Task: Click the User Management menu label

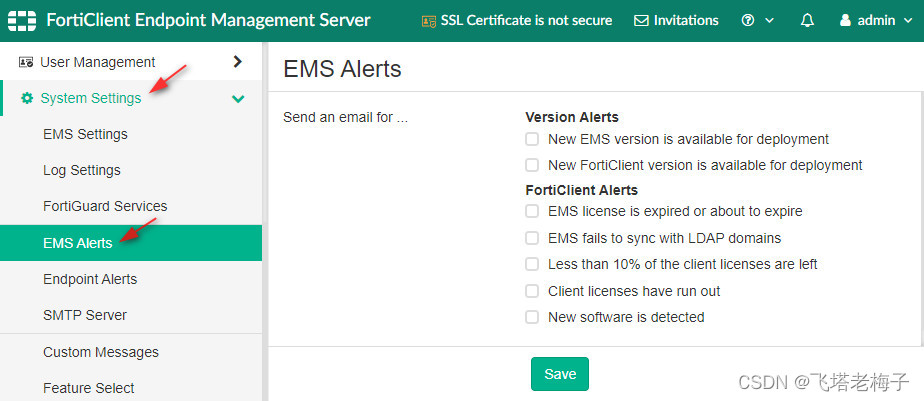Action: click(x=98, y=62)
